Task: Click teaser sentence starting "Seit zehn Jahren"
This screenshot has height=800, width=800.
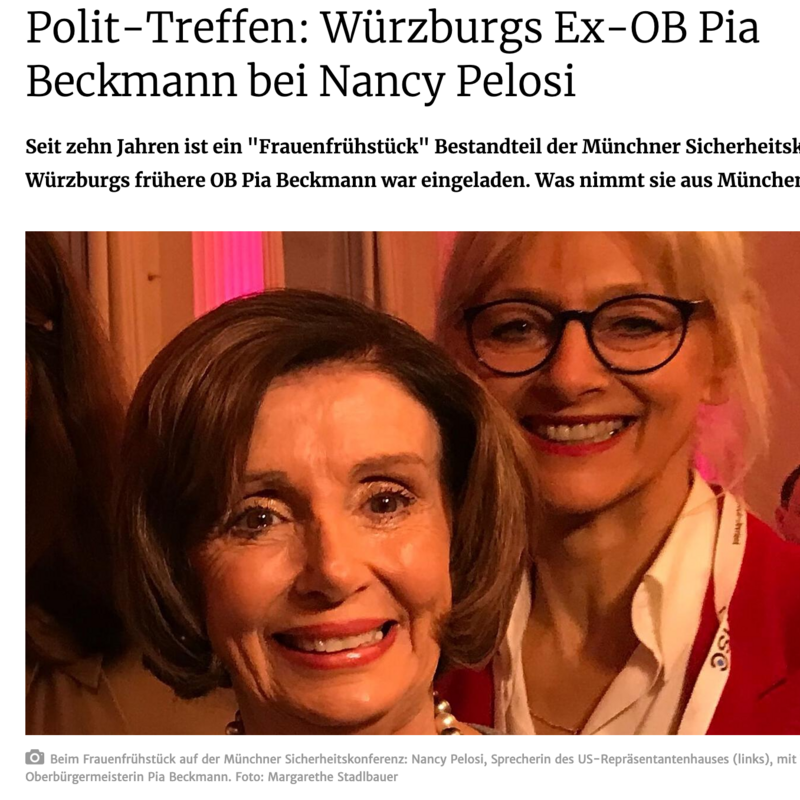Action: coord(413,147)
